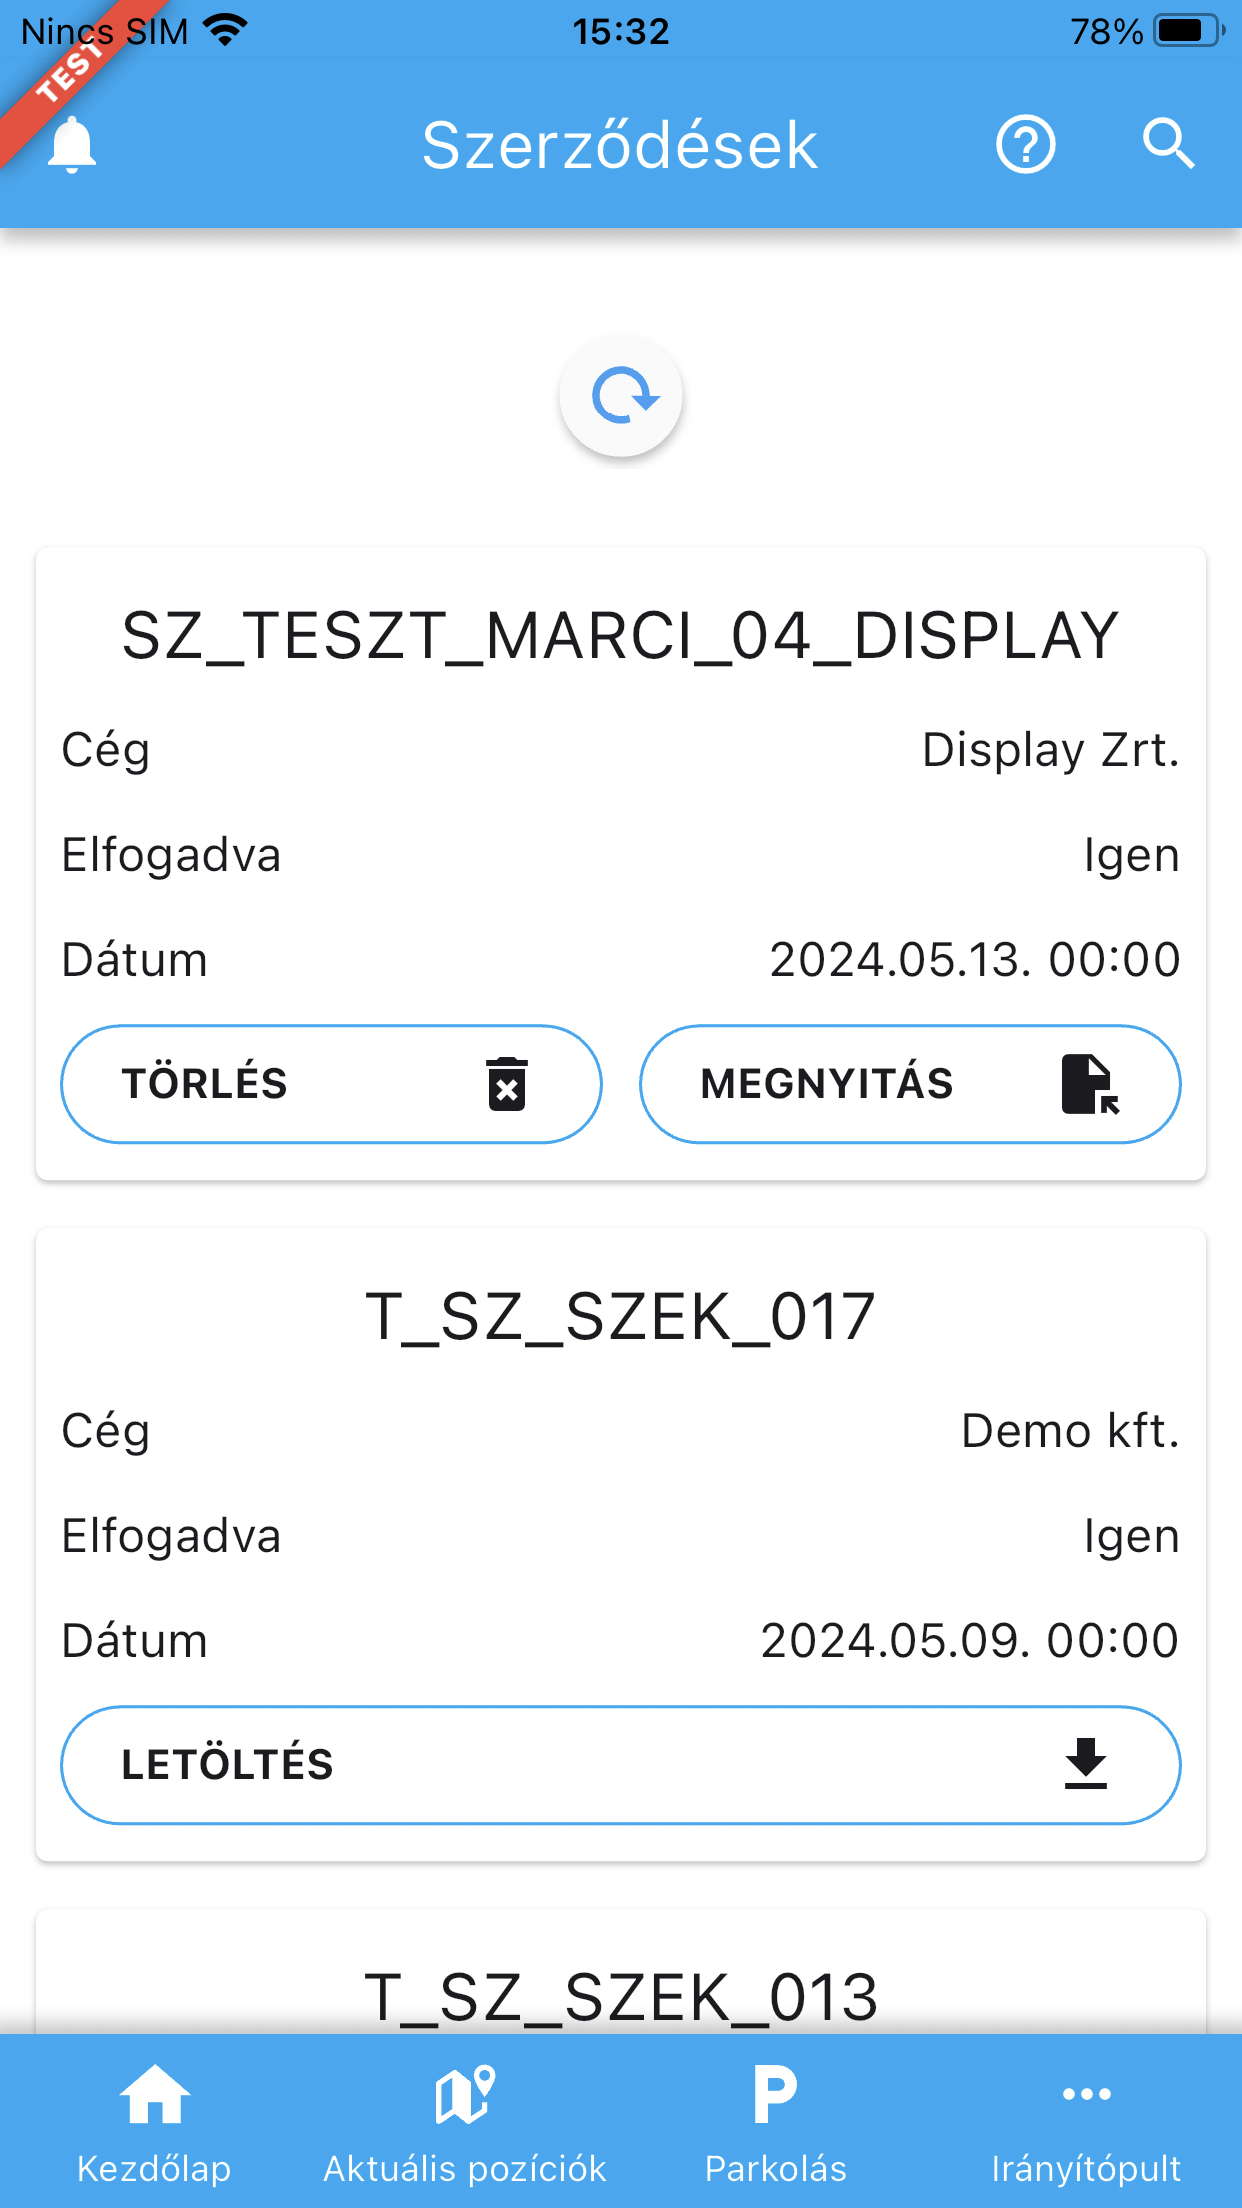Select the T_SZ_SZEK_017 contract title
The height and width of the screenshot is (2208, 1242).
pos(620,1317)
